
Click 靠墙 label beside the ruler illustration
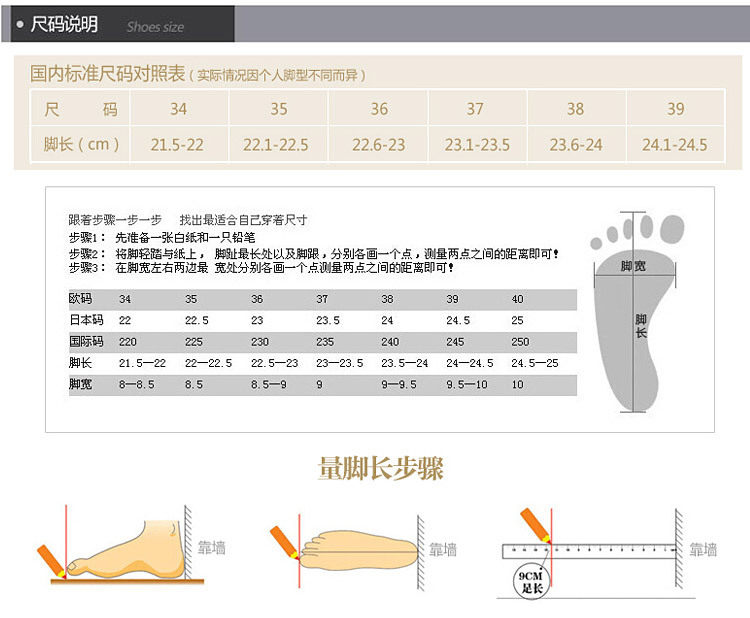pos(703,550)
